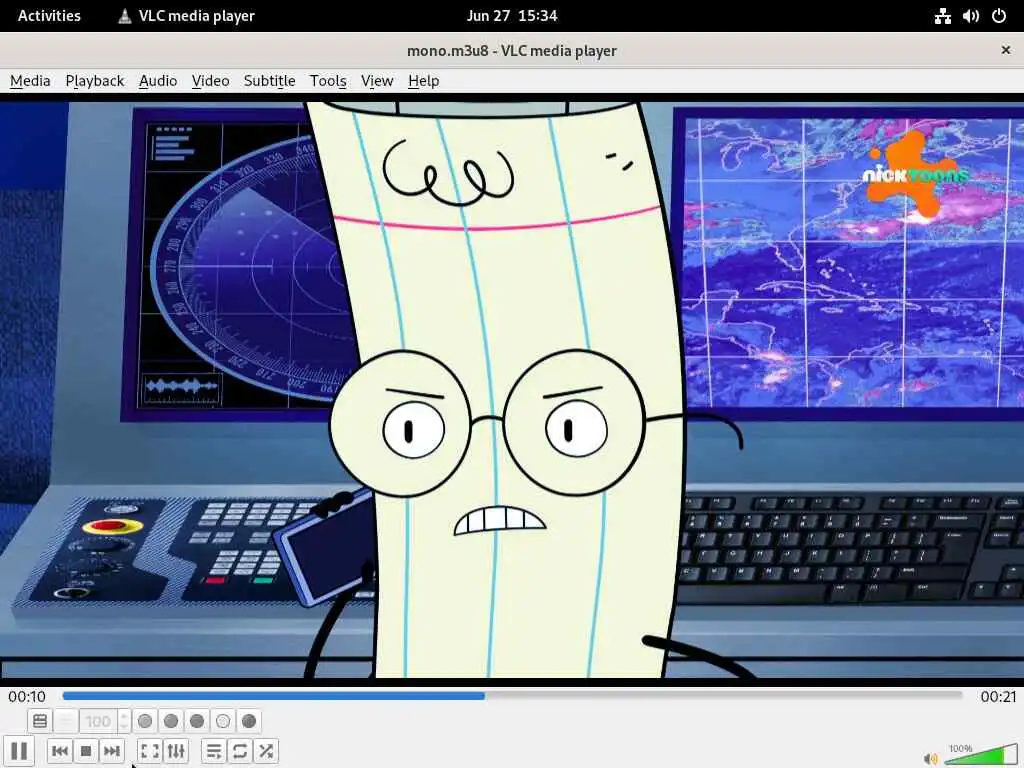
Task: Click the light-colored circular teletext button
Action: tap(223, 721)
